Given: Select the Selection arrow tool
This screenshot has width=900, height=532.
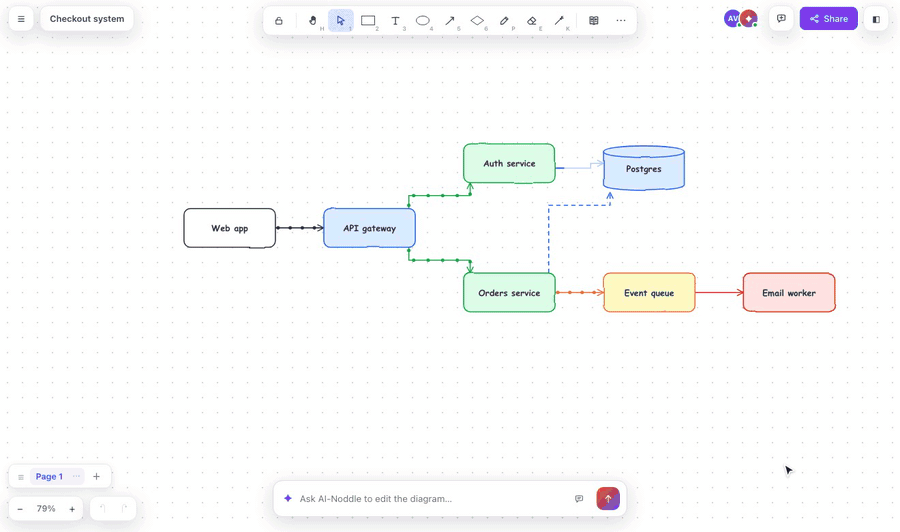Looking at the screenshot, I should pos(341,21).
